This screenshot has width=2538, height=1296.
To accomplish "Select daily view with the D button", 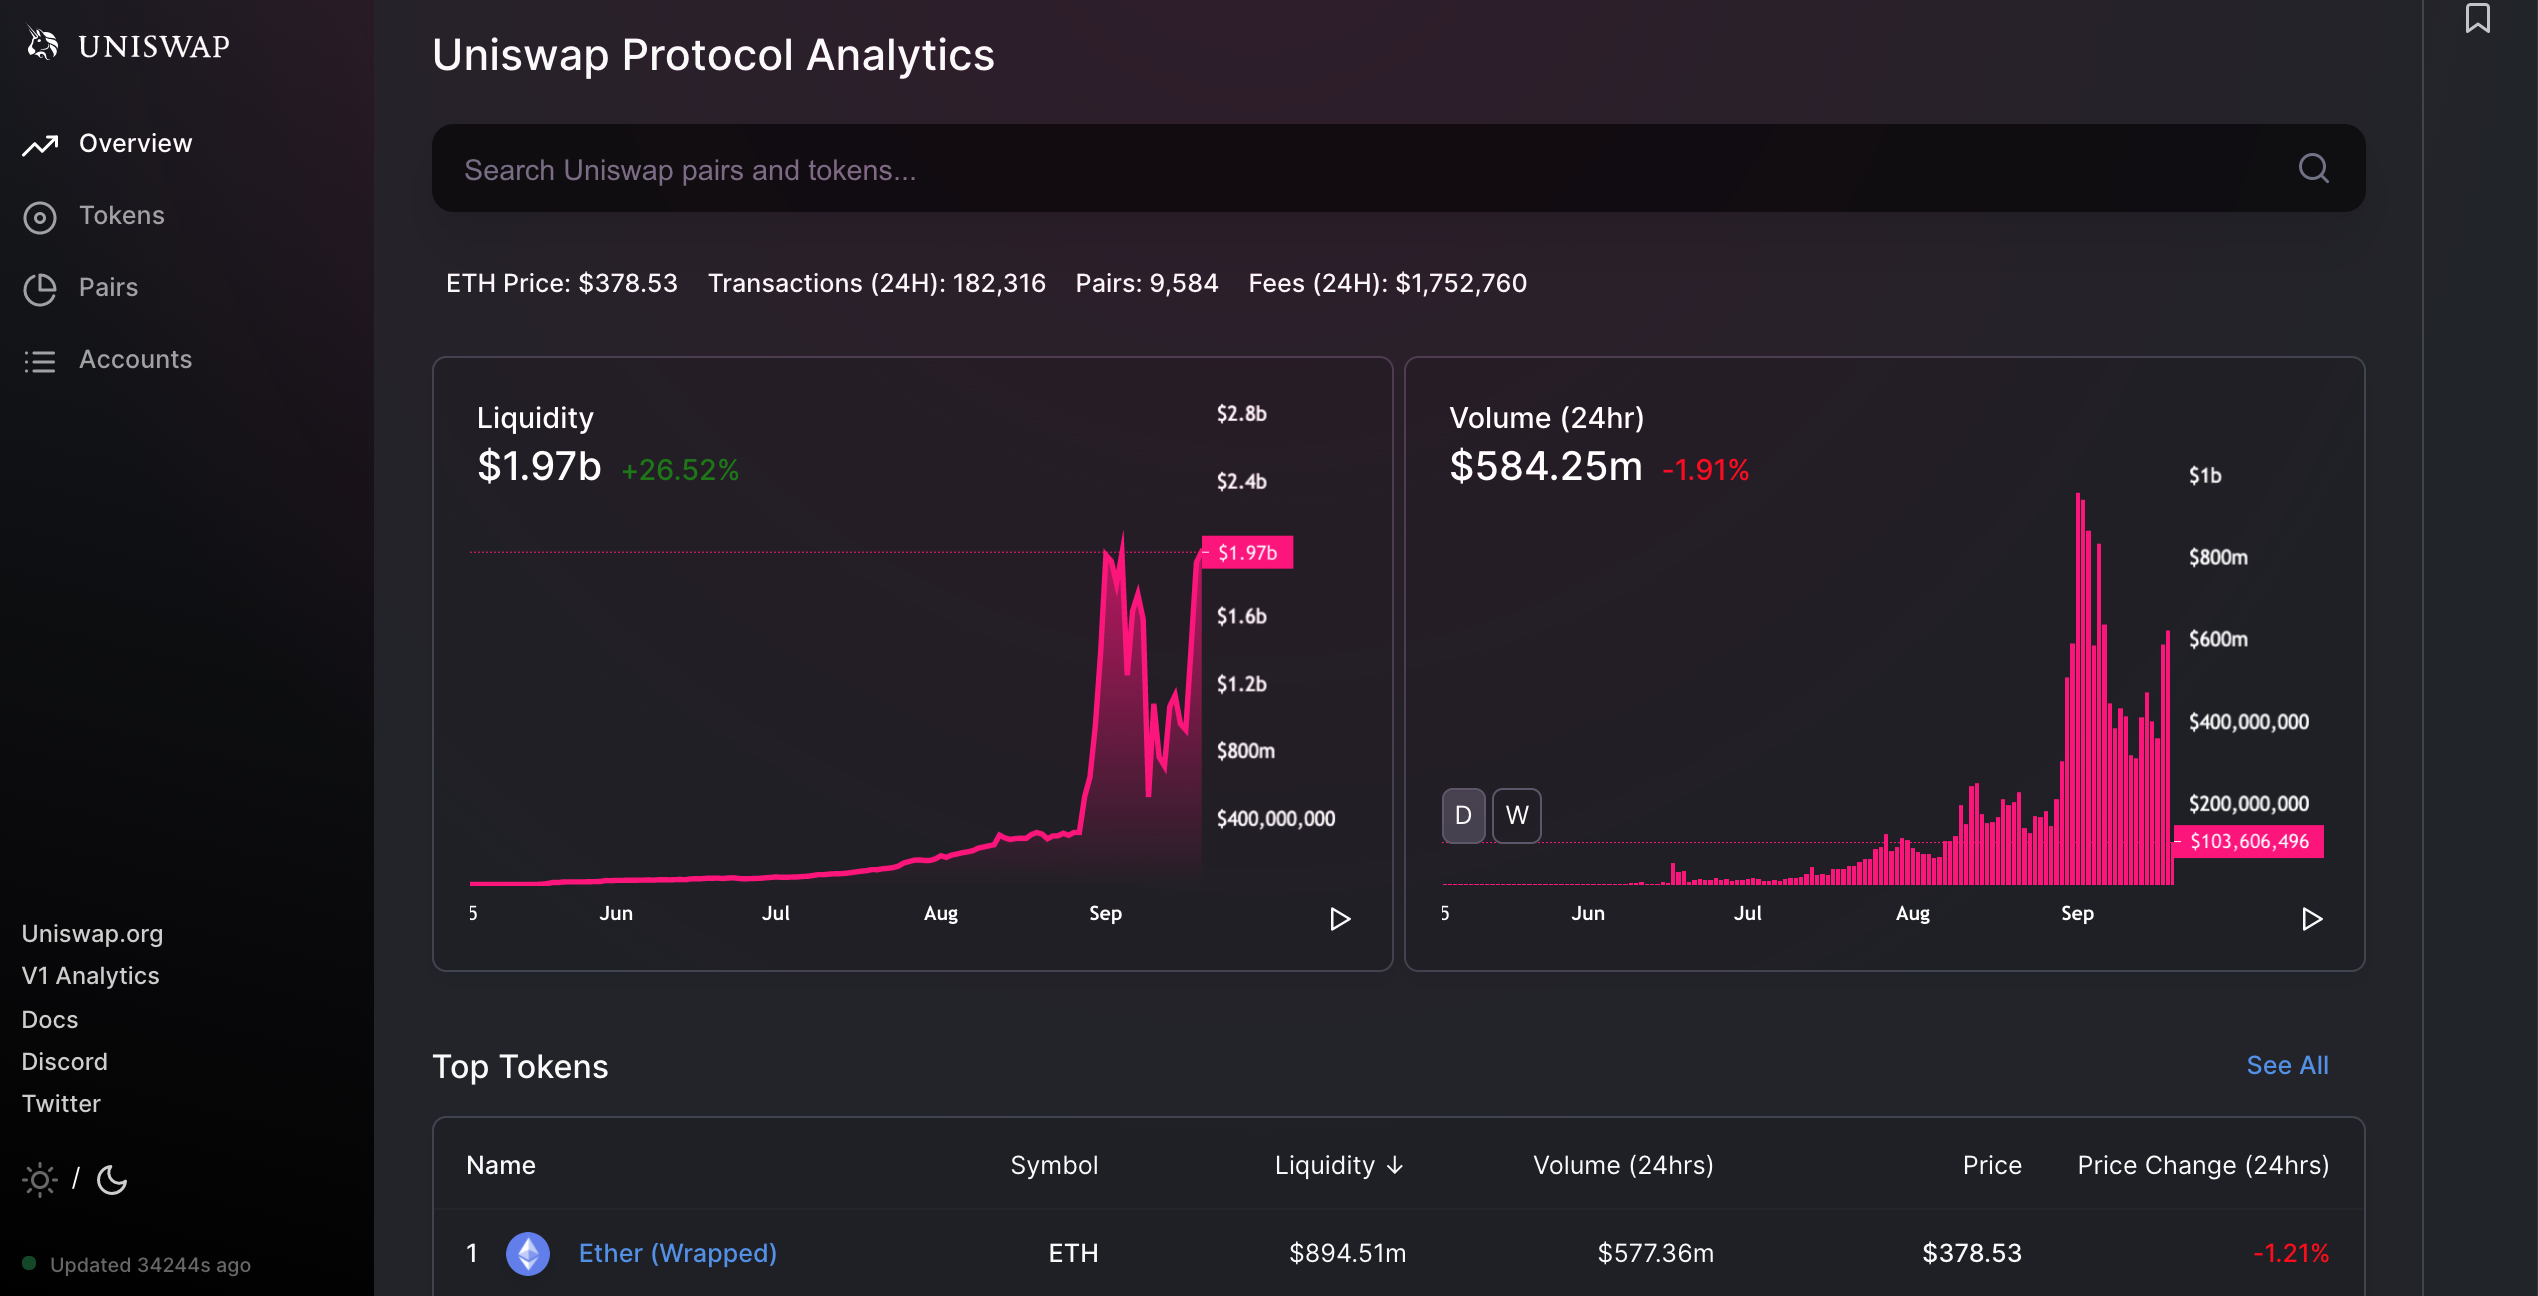I will (1463, 815).
